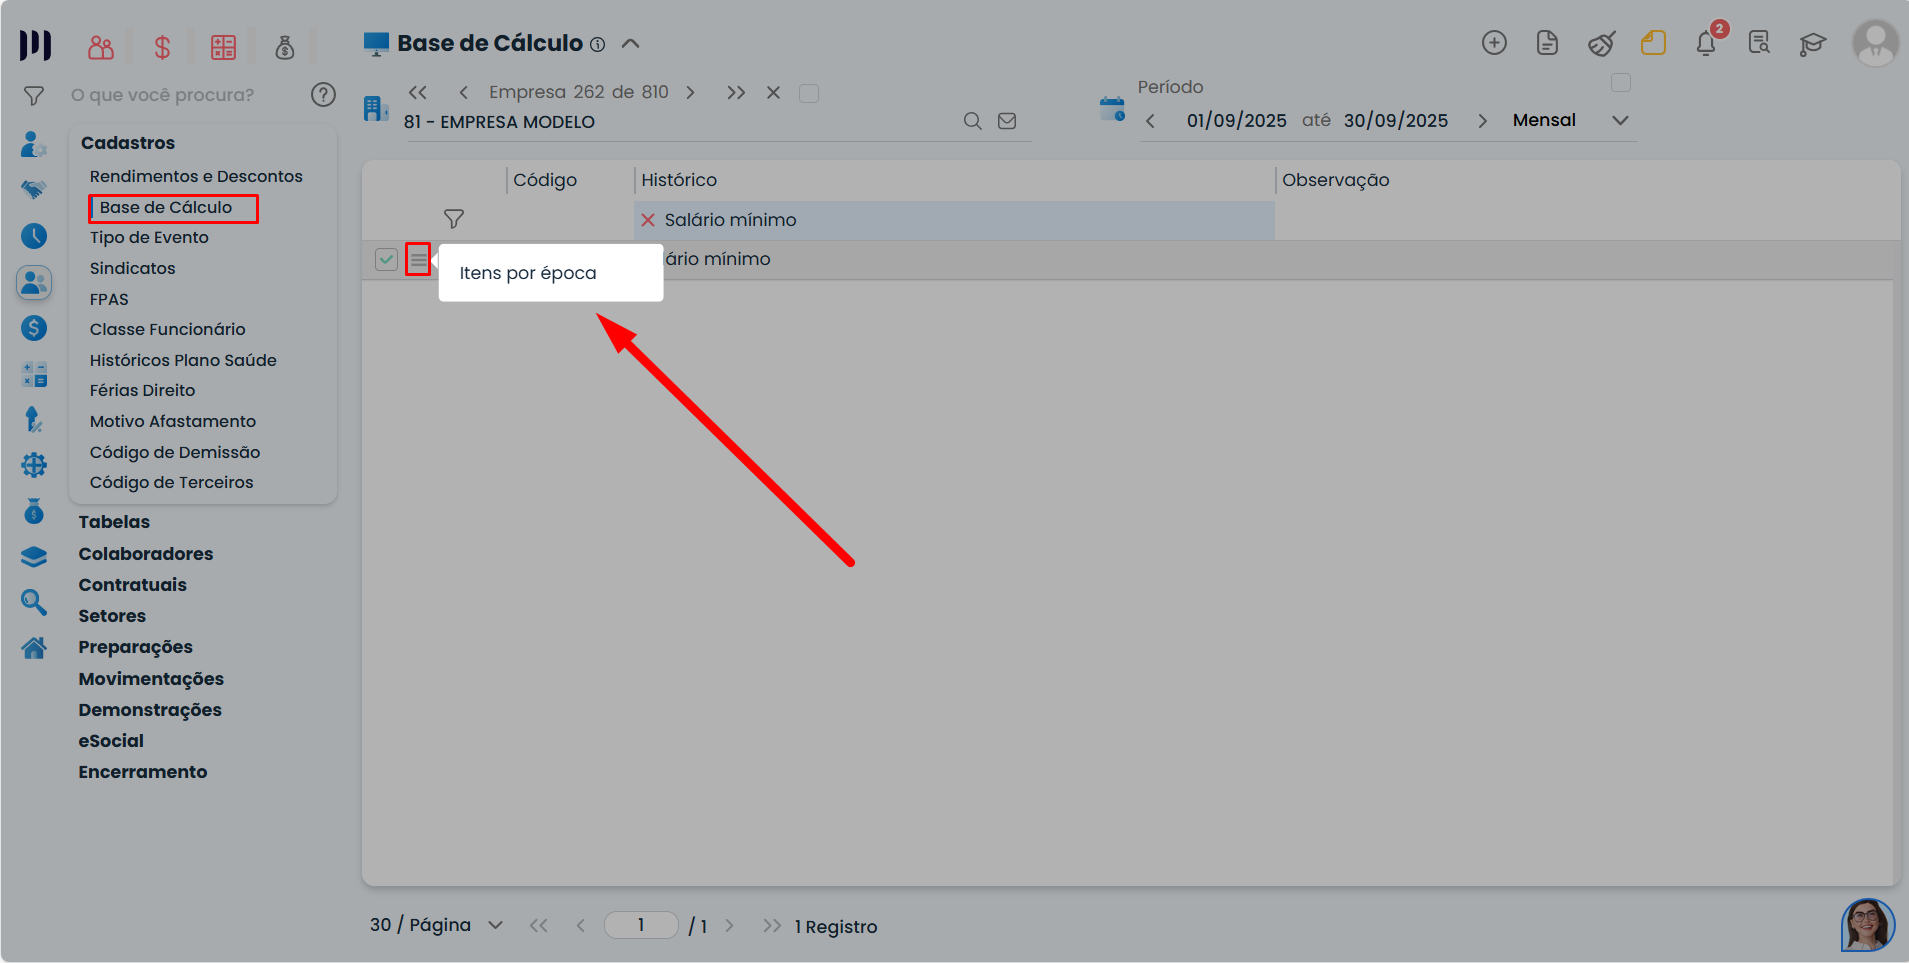Click the add (plus circle) icon in header
Image resolution: width=1909 pixels, height=963 pixels.
(1494, 43)
